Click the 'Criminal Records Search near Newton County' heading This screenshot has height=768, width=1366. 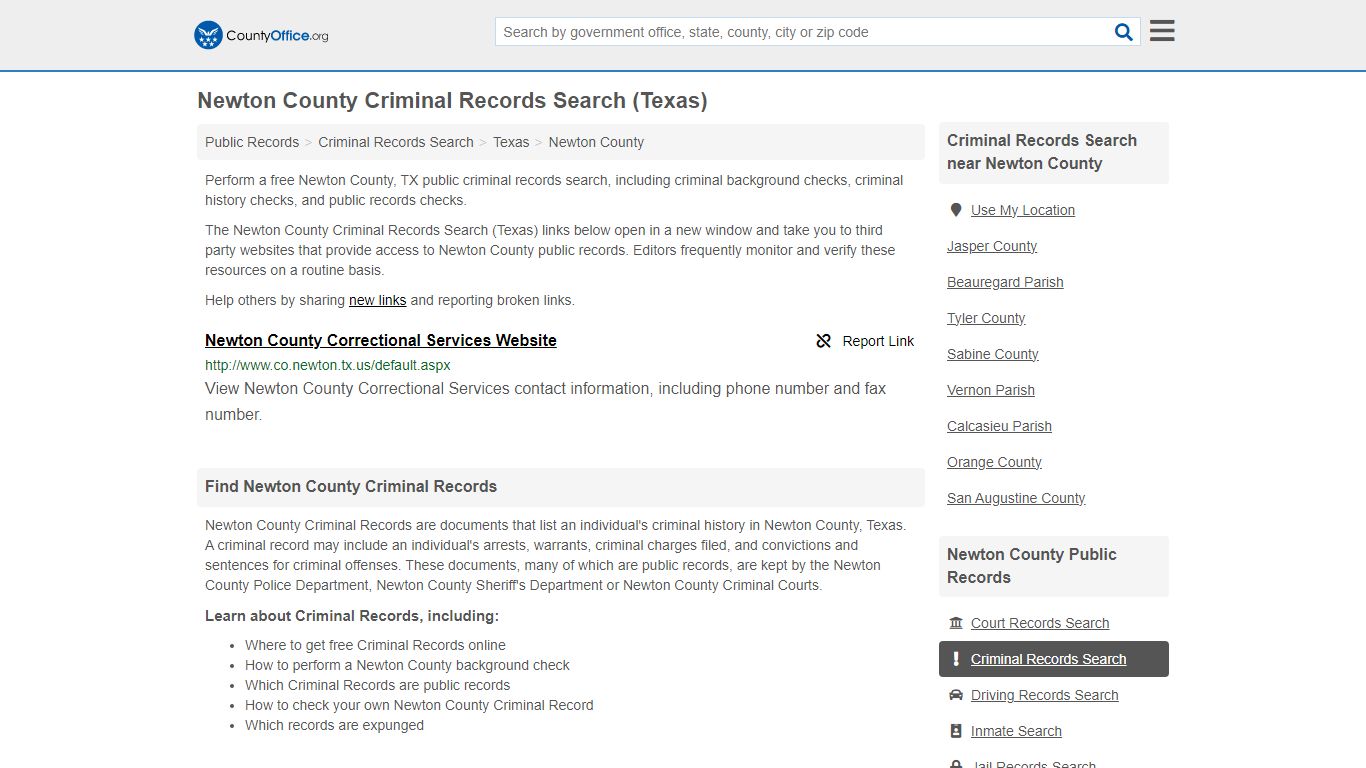(1042, 152)
